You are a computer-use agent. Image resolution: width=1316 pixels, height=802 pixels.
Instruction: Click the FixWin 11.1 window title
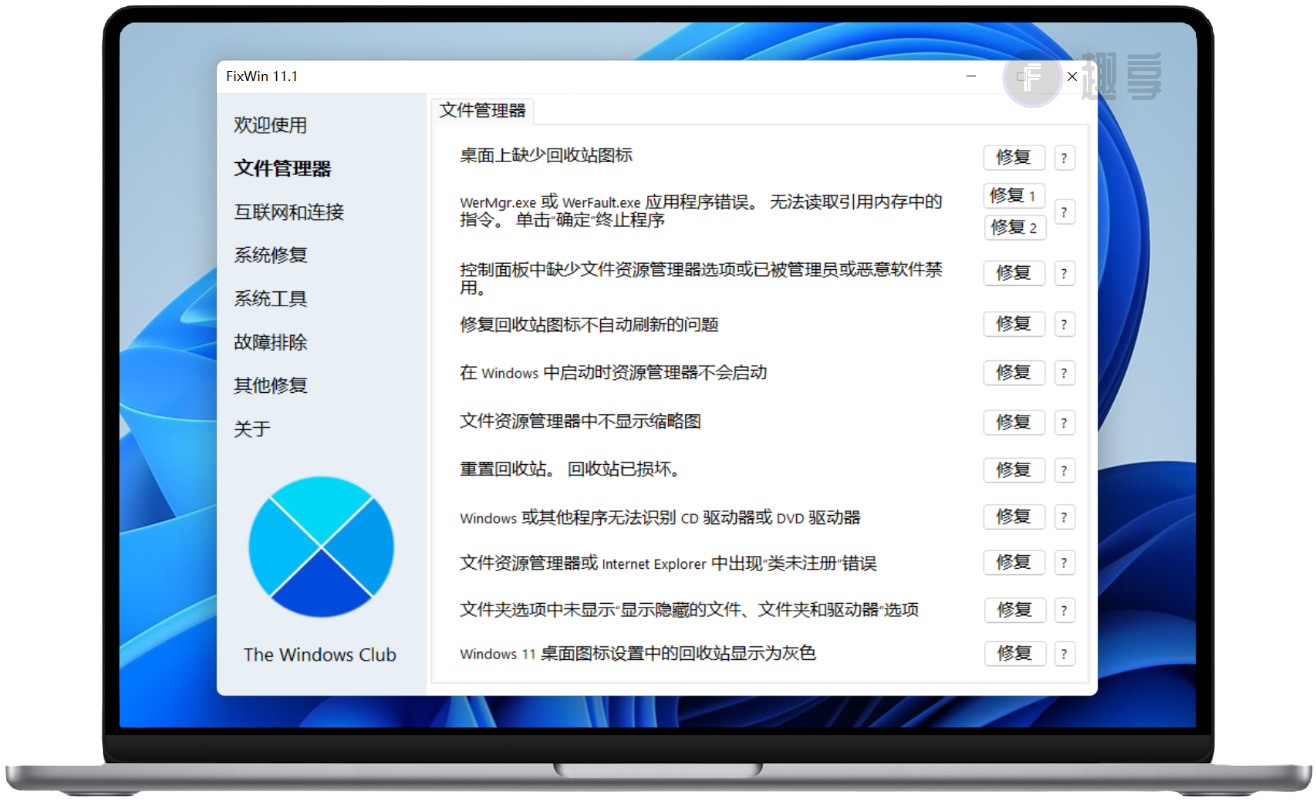coord(262,76)
